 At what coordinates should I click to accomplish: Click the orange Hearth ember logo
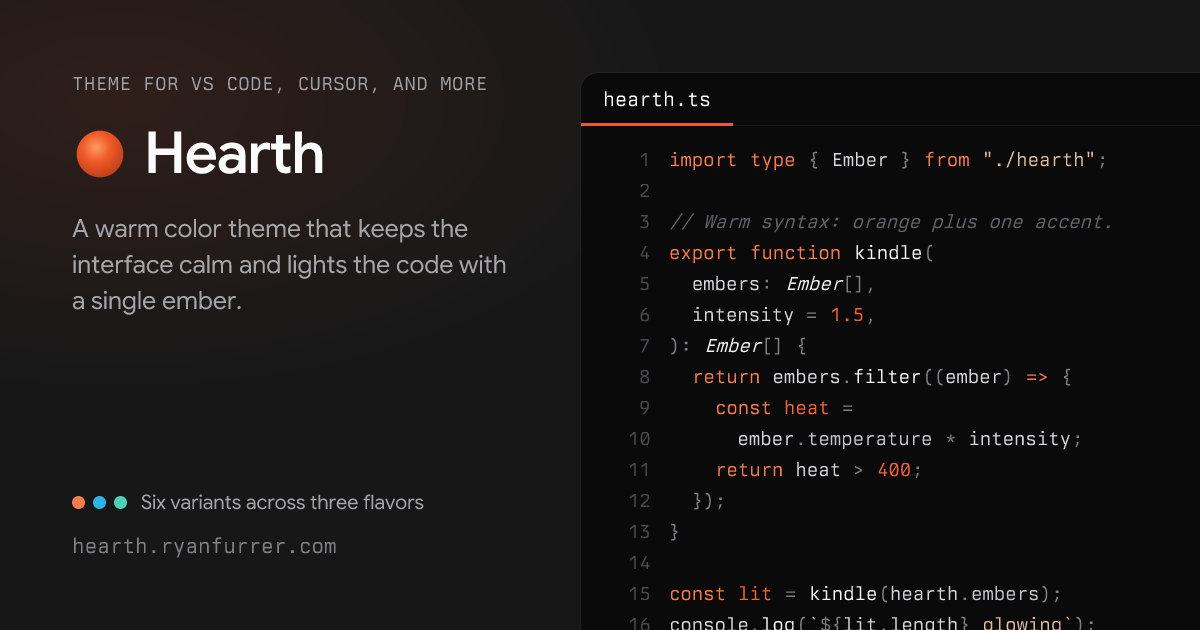pyautogui.click(x=100, y=154)
